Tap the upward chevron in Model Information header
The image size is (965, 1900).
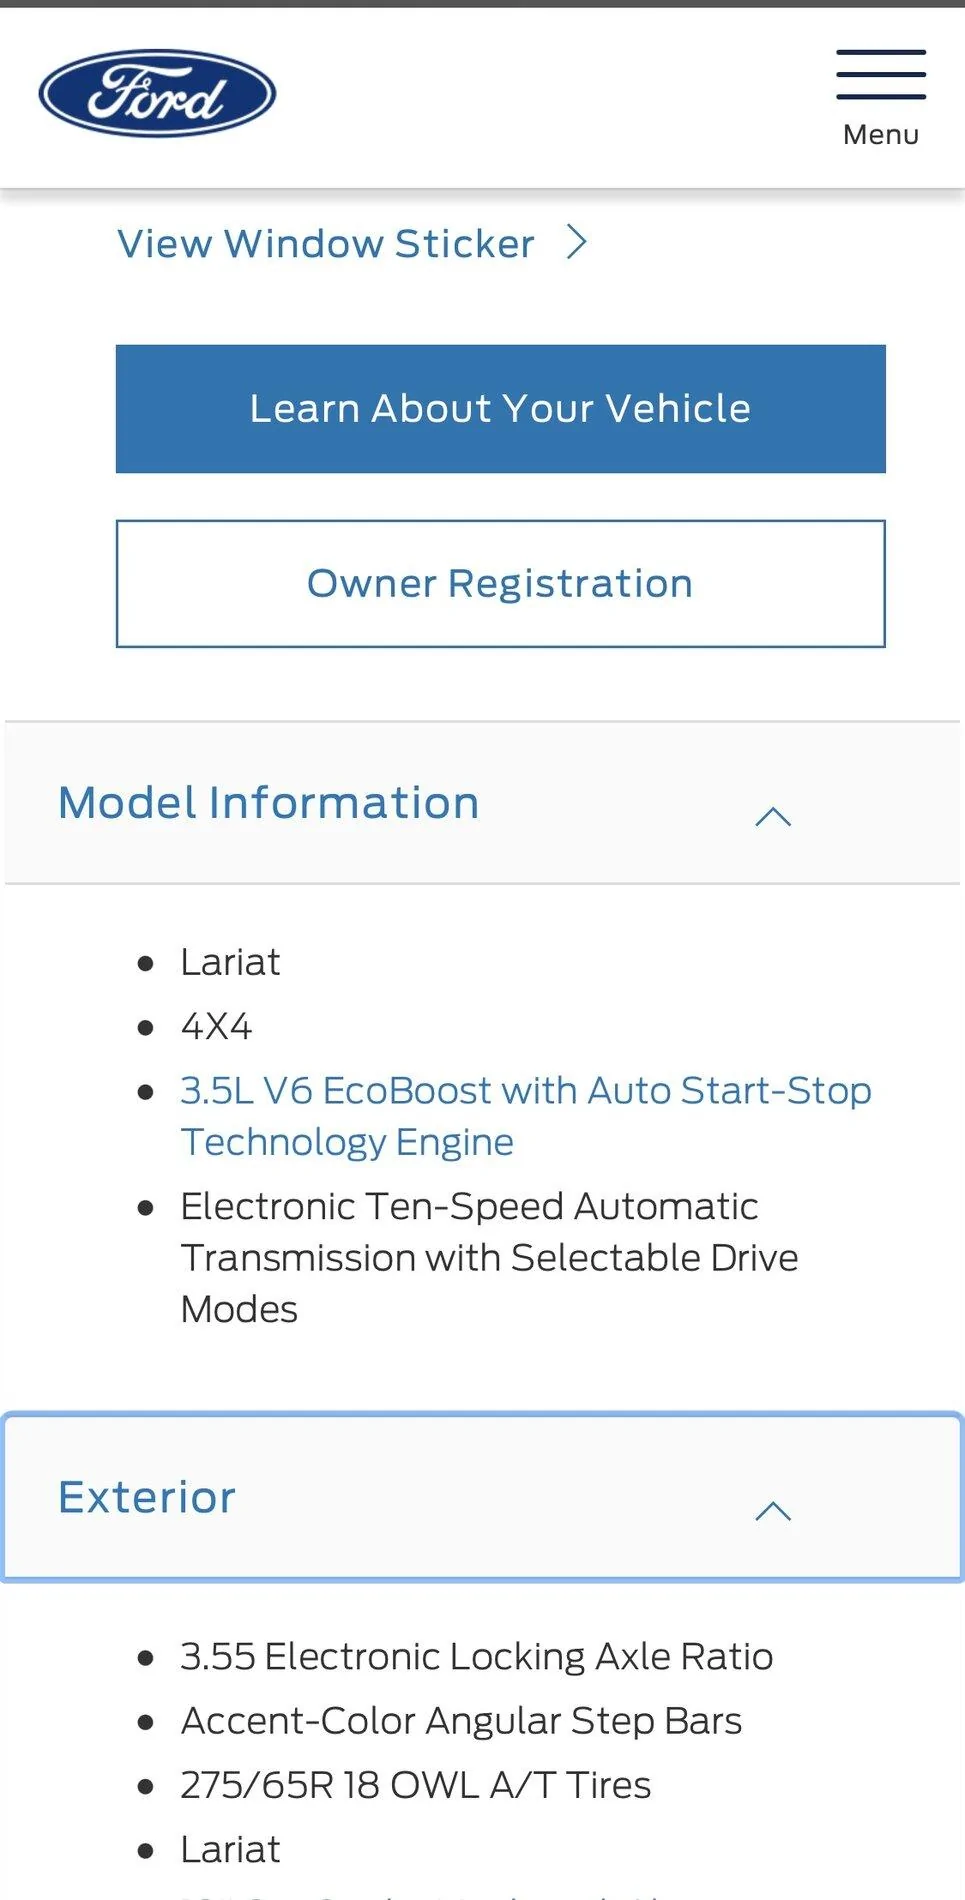(x=772, y=816)
